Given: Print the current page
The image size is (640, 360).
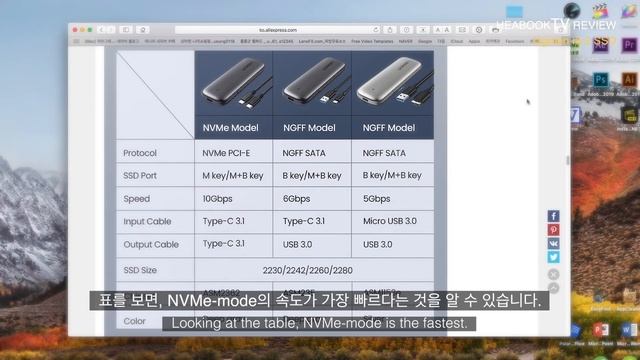Looking at the screenshot, I should 495,30.
